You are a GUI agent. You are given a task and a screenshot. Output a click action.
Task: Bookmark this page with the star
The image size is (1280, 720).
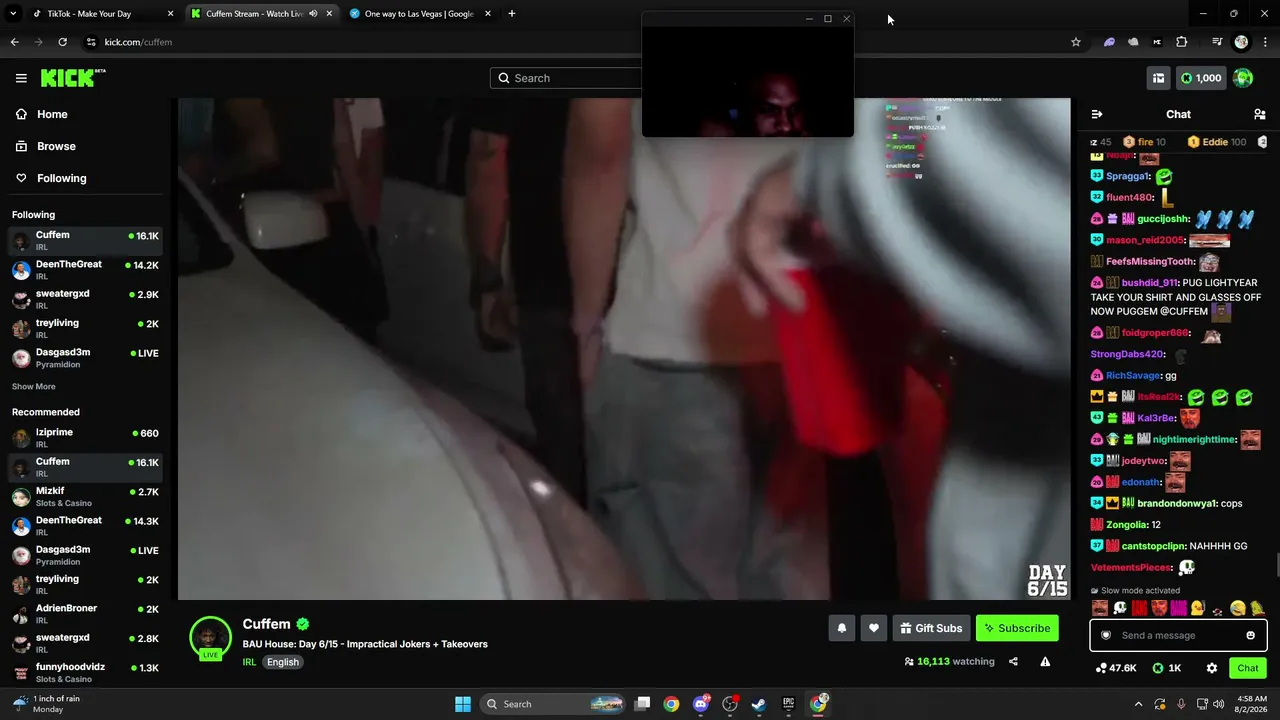[1076, 42]
